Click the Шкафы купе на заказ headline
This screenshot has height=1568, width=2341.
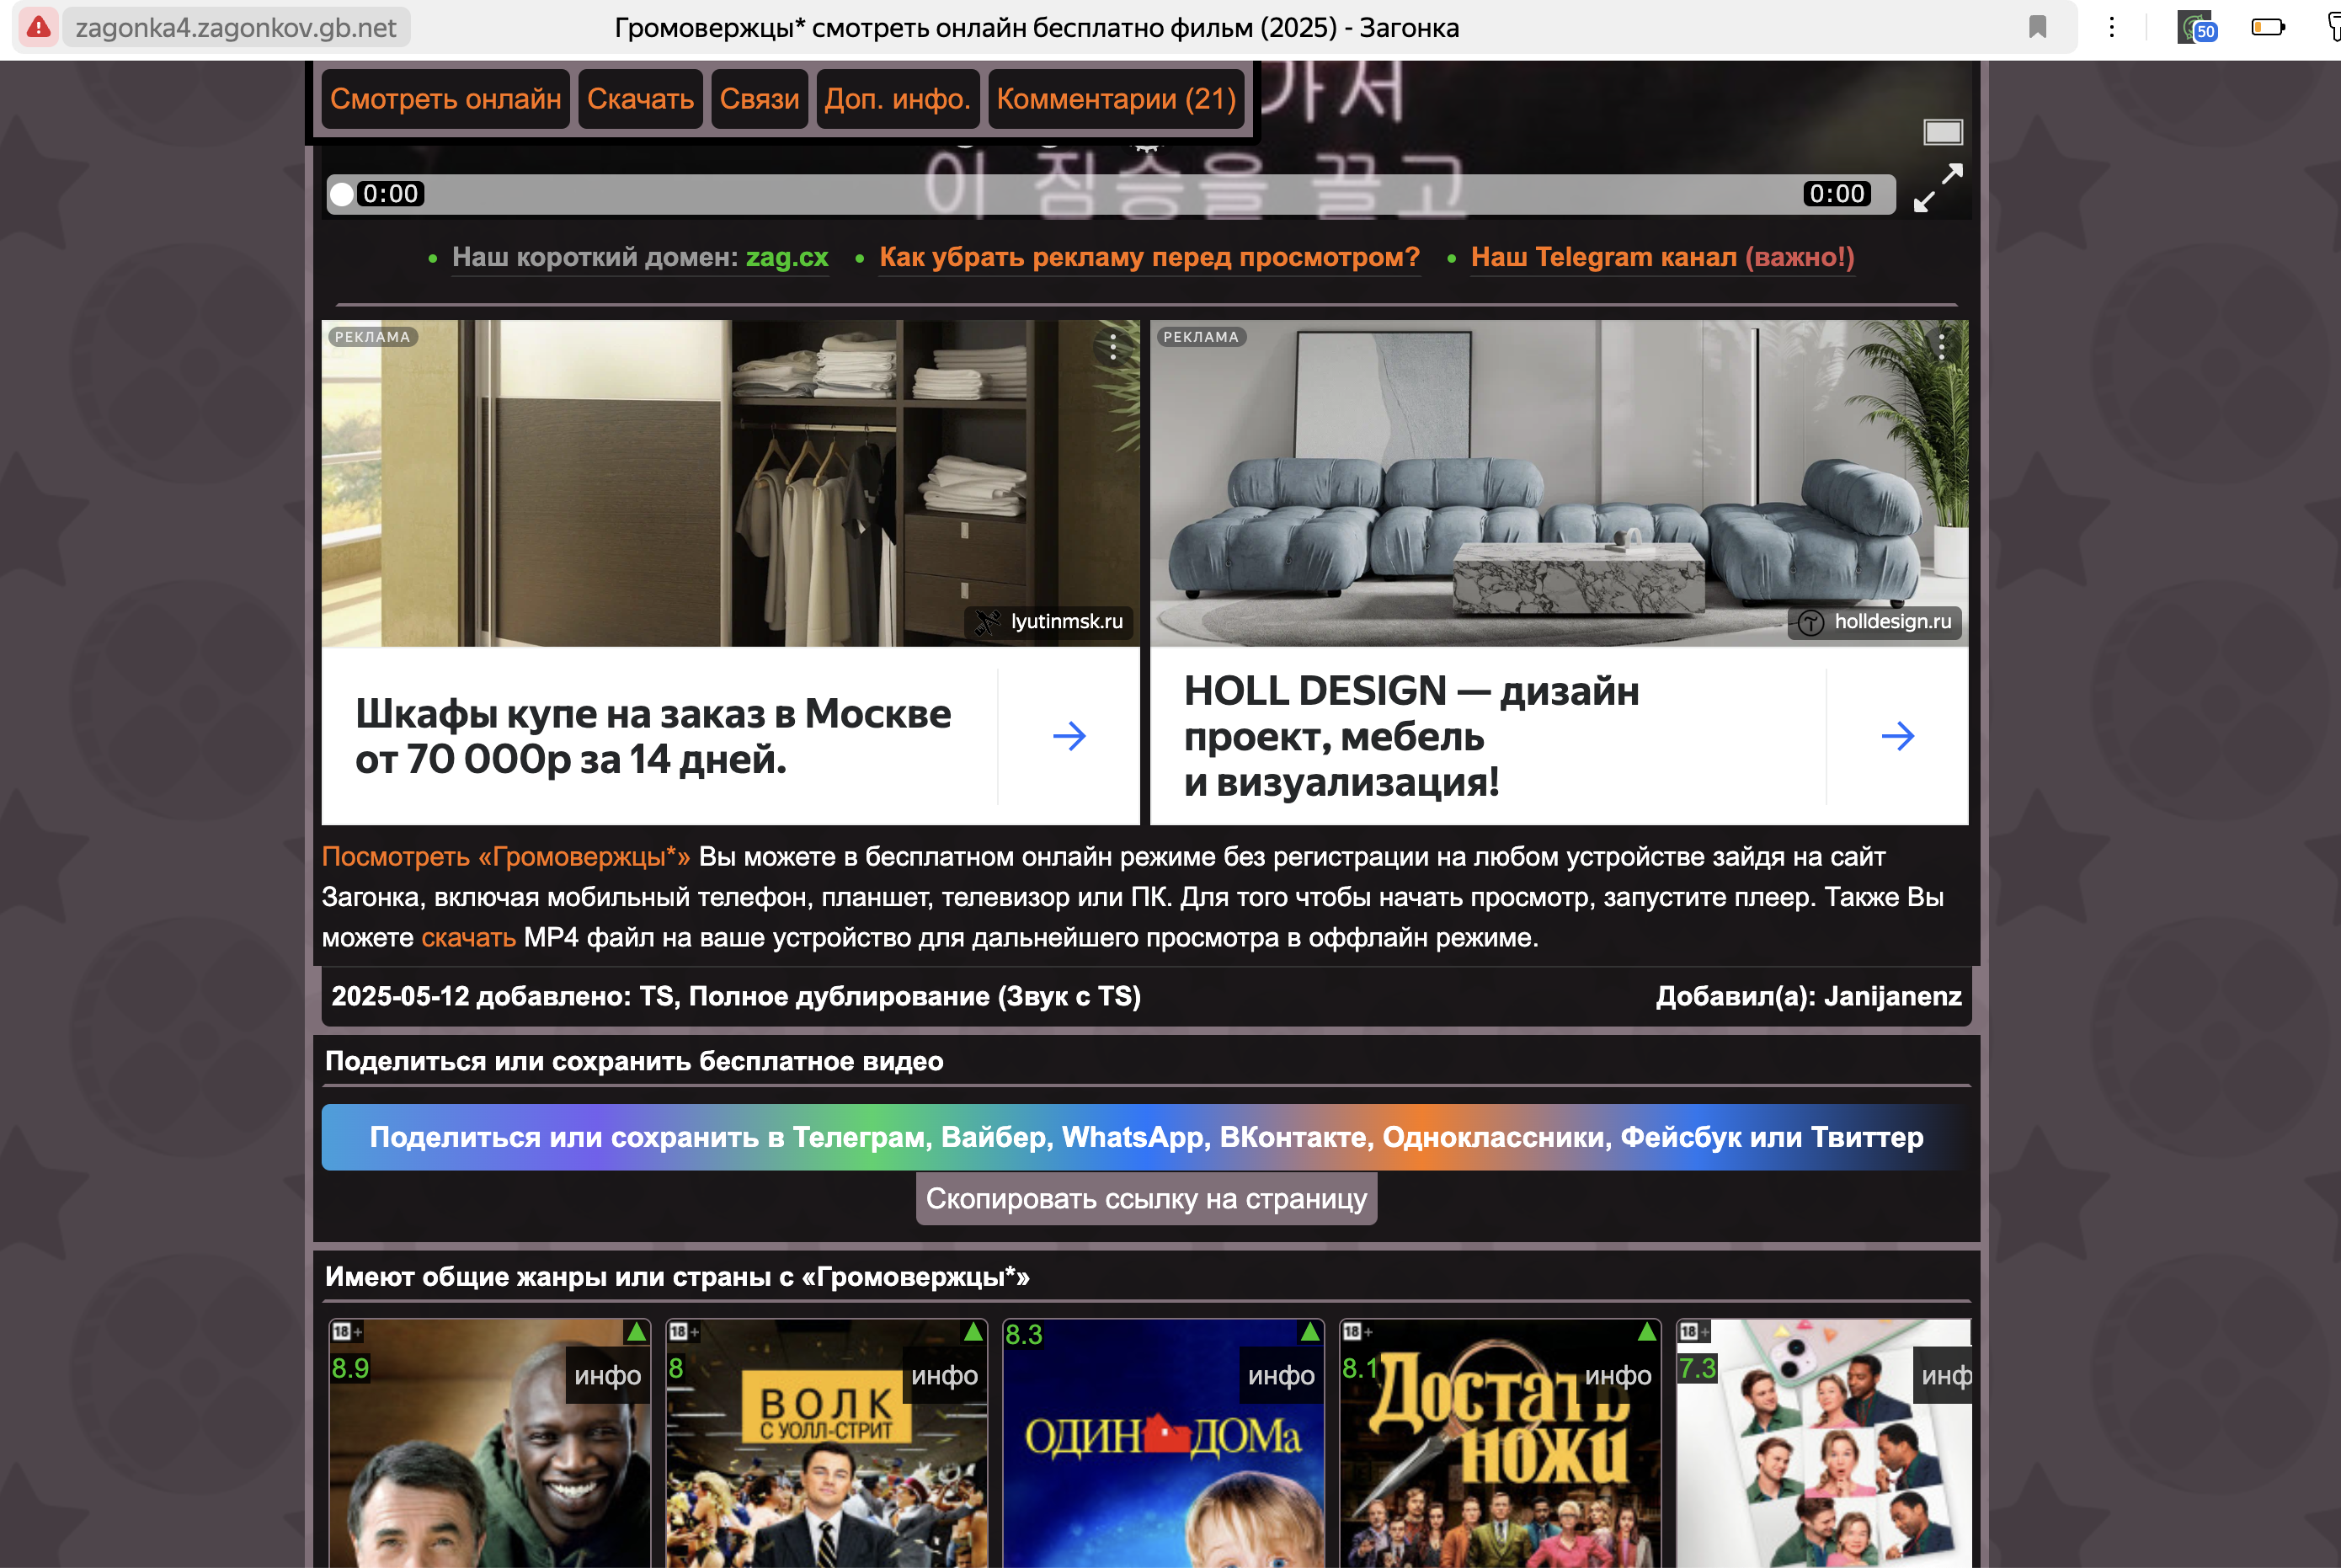pyautogui.click(x=653, y=736)
